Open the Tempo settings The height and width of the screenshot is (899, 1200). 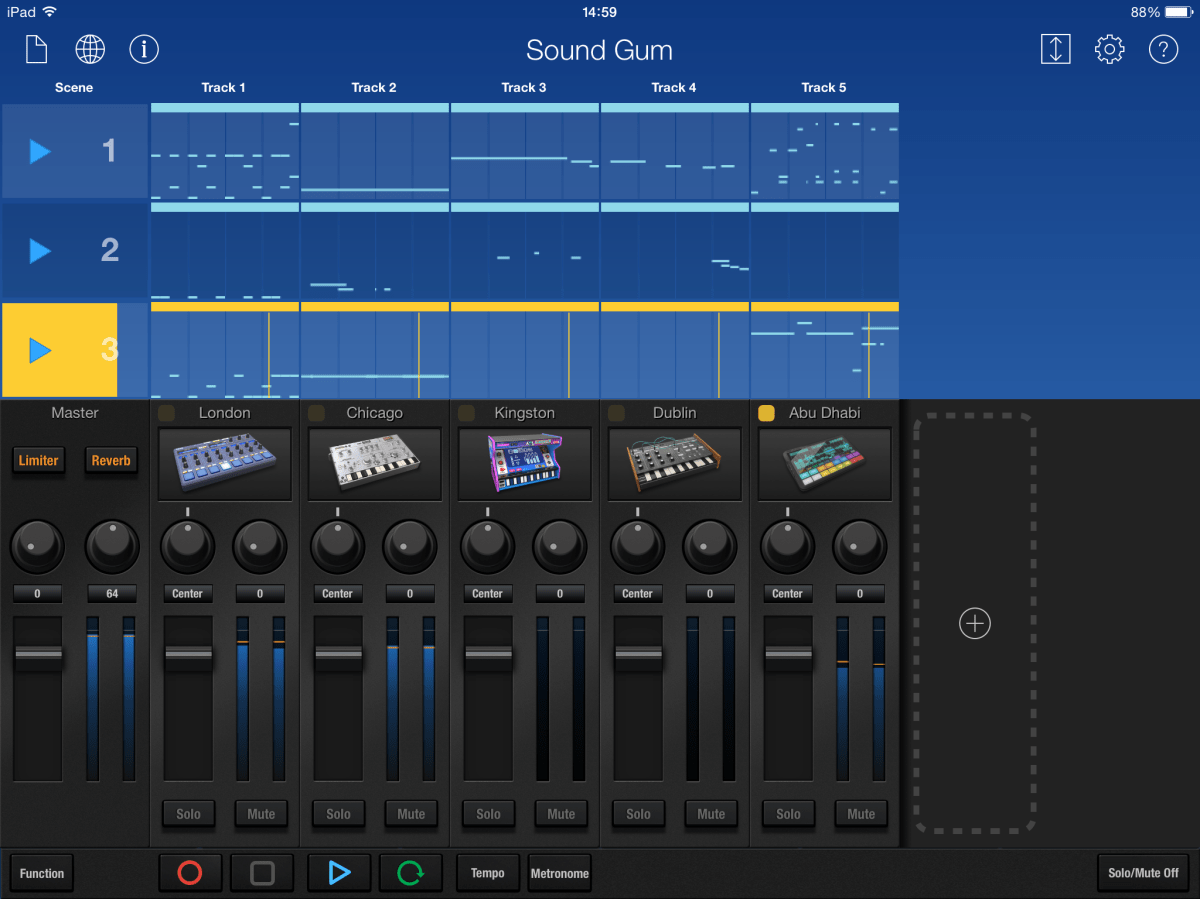pyautogui.click(x=488, y=872)
